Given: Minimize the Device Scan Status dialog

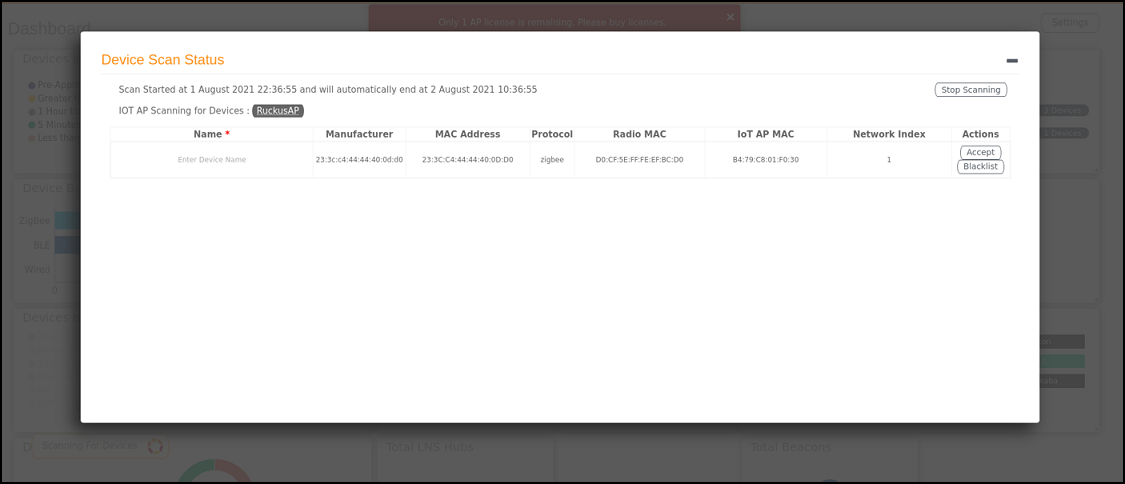Looking at the screenshot, I should pos(1012,61).
